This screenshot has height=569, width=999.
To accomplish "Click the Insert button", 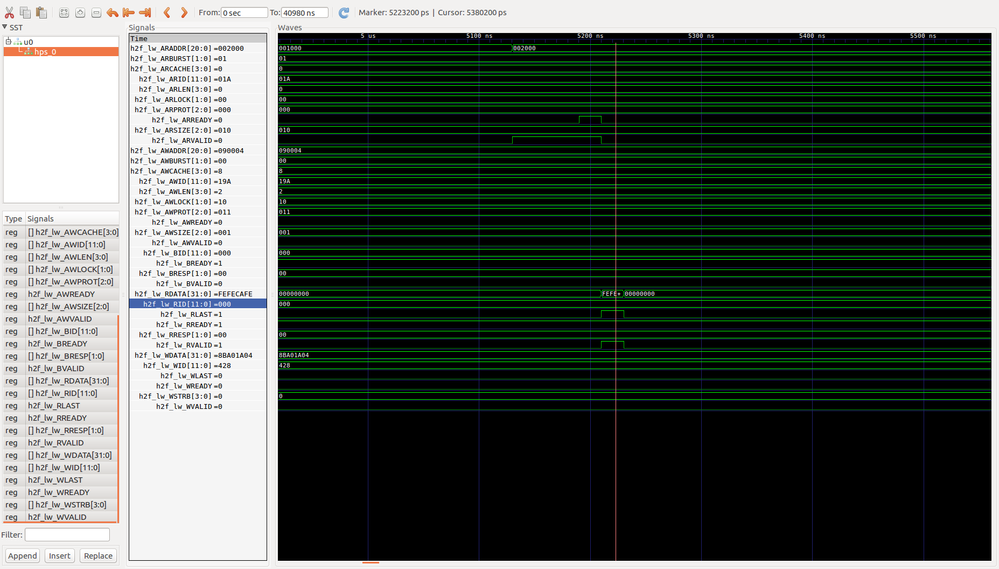I will [x=60, y=556].
